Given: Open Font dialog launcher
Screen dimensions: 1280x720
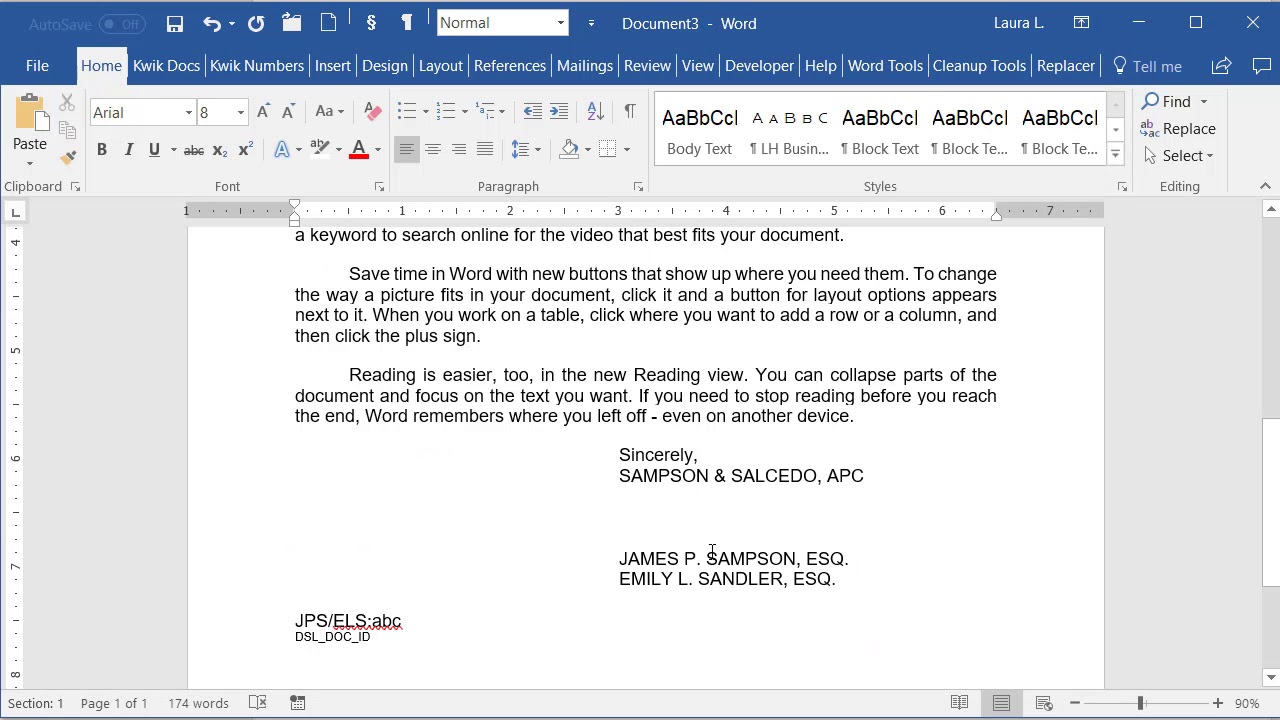Looking at the screenshot, I should [379, 187].
